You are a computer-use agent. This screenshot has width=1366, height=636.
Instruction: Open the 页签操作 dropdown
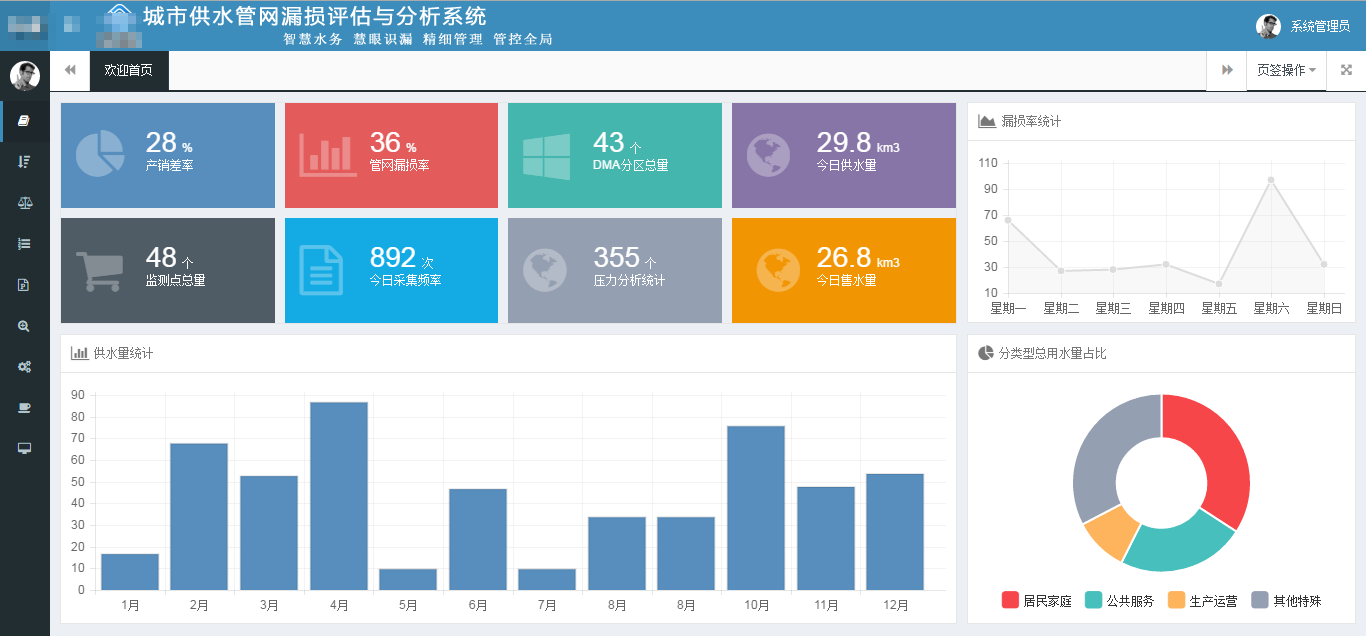coord(1286,70)
